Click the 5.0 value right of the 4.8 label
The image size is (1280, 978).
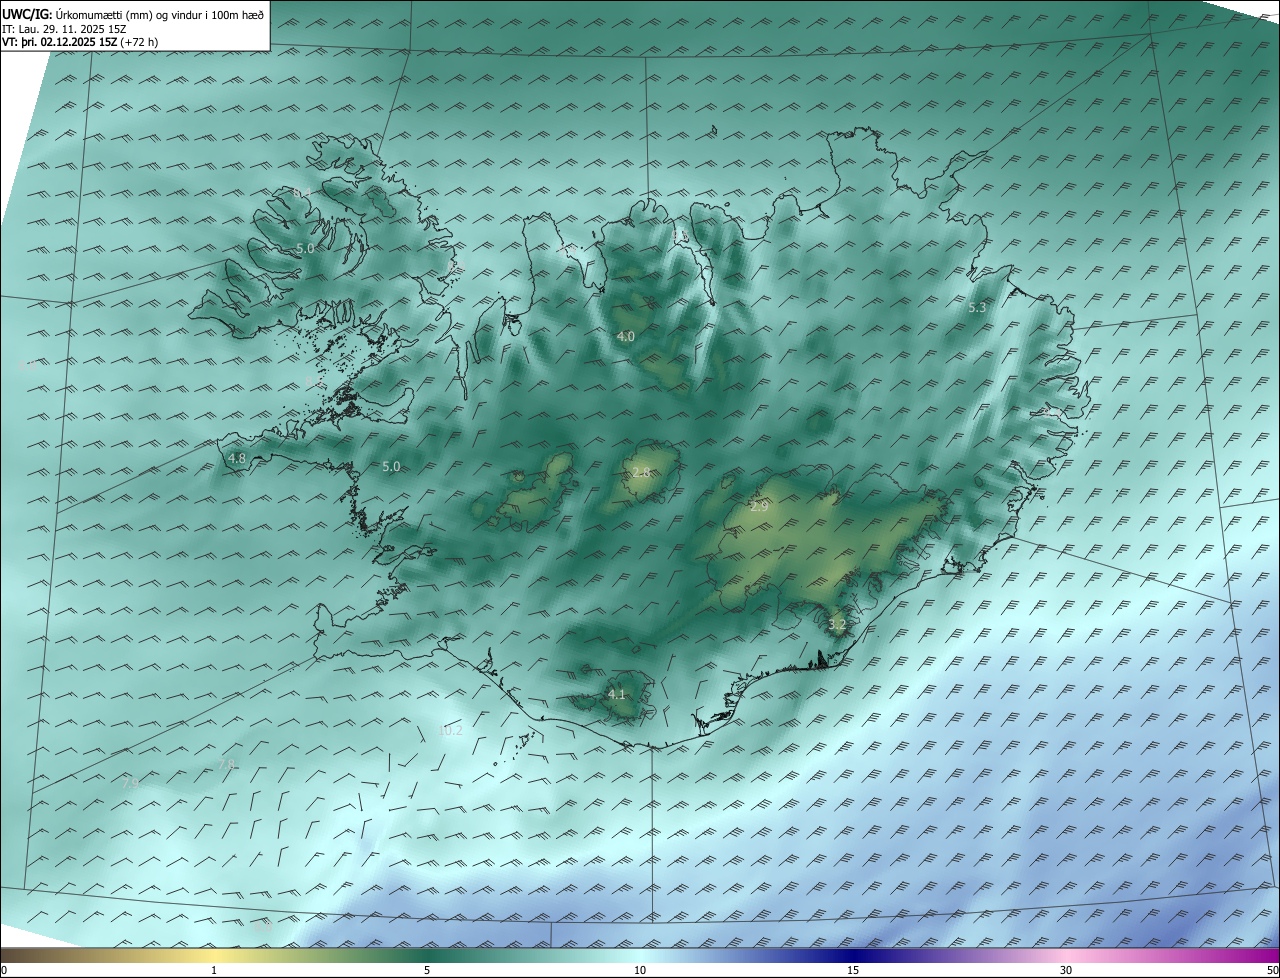click(x=391, y=467)
